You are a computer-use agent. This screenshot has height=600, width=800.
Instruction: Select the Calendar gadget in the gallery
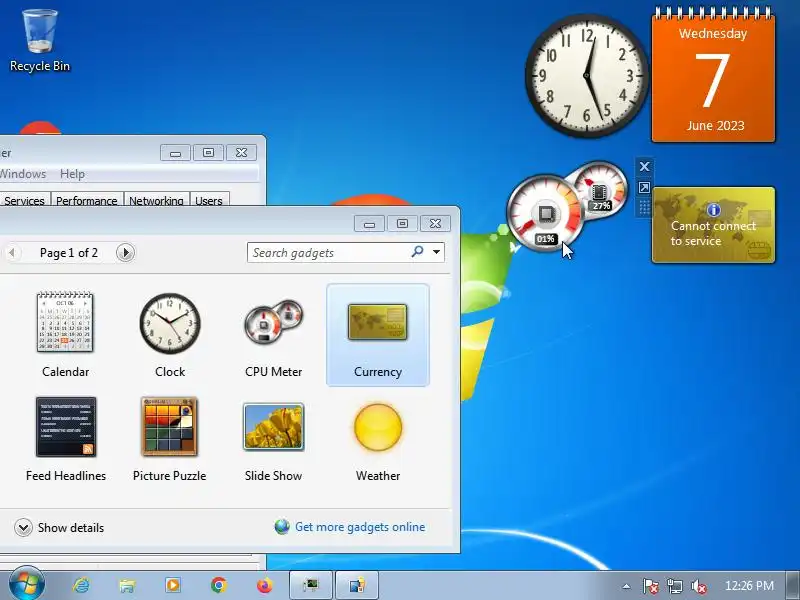tap(65, 334)
